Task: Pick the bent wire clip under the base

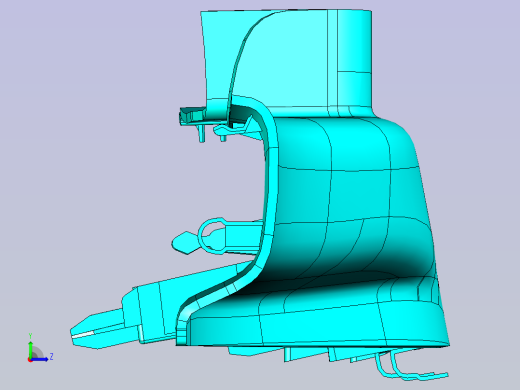Action: point(412,366)
